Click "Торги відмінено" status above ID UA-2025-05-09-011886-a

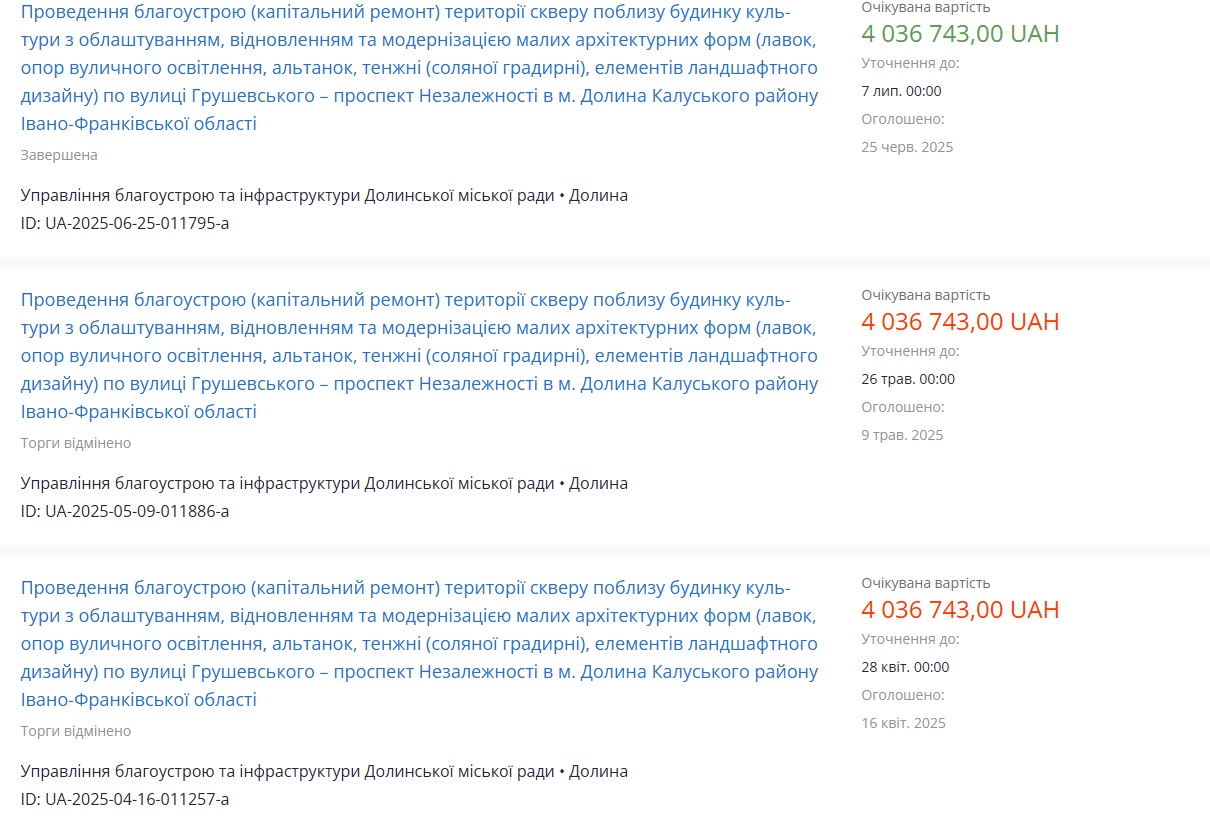point(76,443)
